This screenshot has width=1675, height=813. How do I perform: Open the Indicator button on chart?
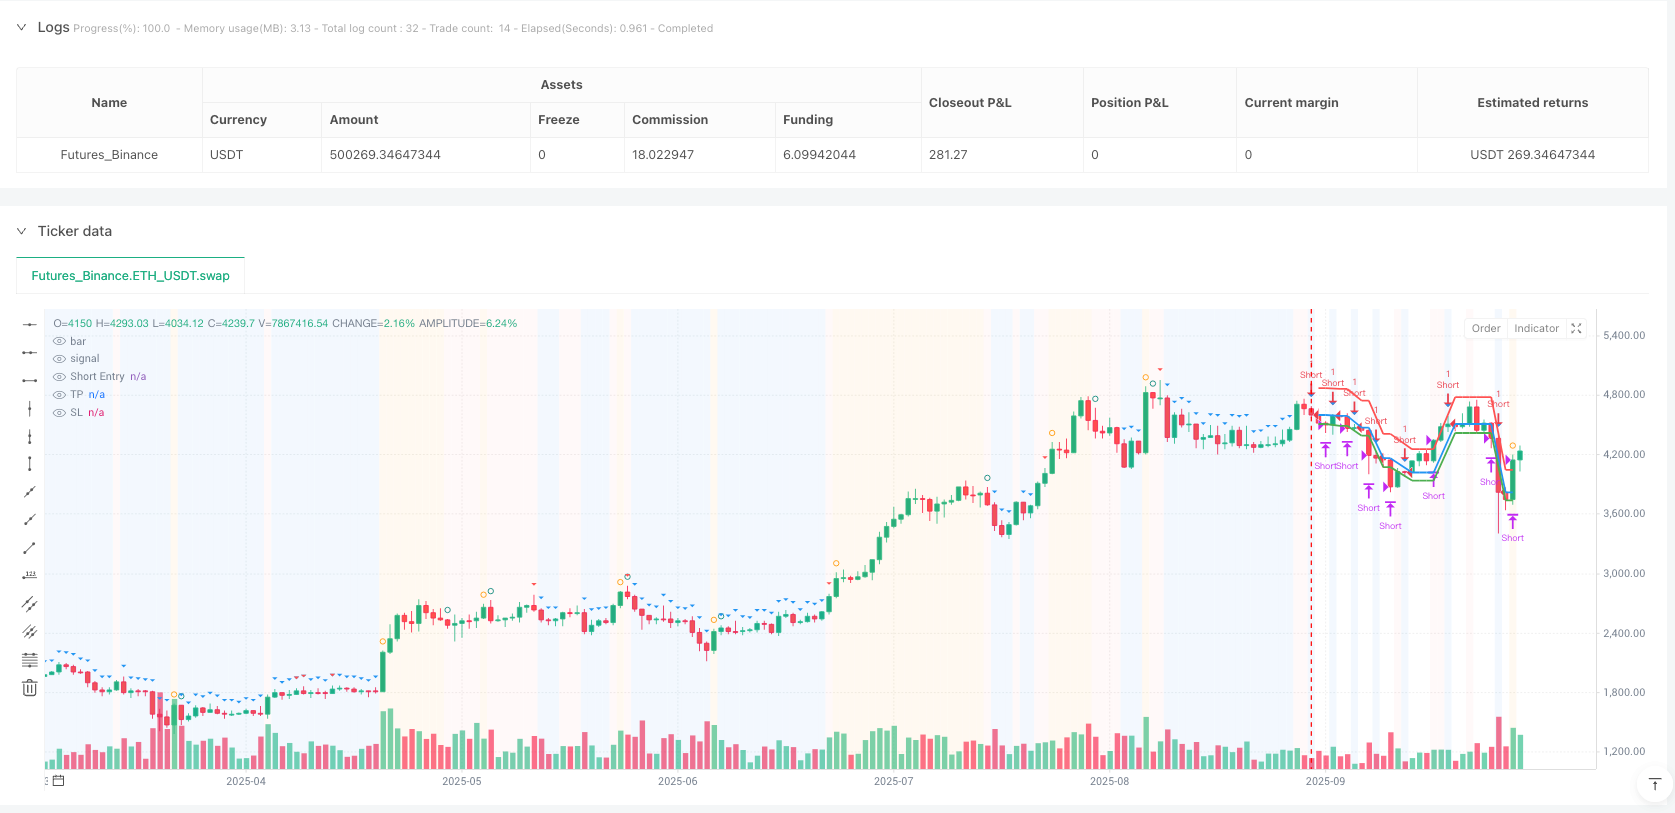click(x=1536, y=329)
